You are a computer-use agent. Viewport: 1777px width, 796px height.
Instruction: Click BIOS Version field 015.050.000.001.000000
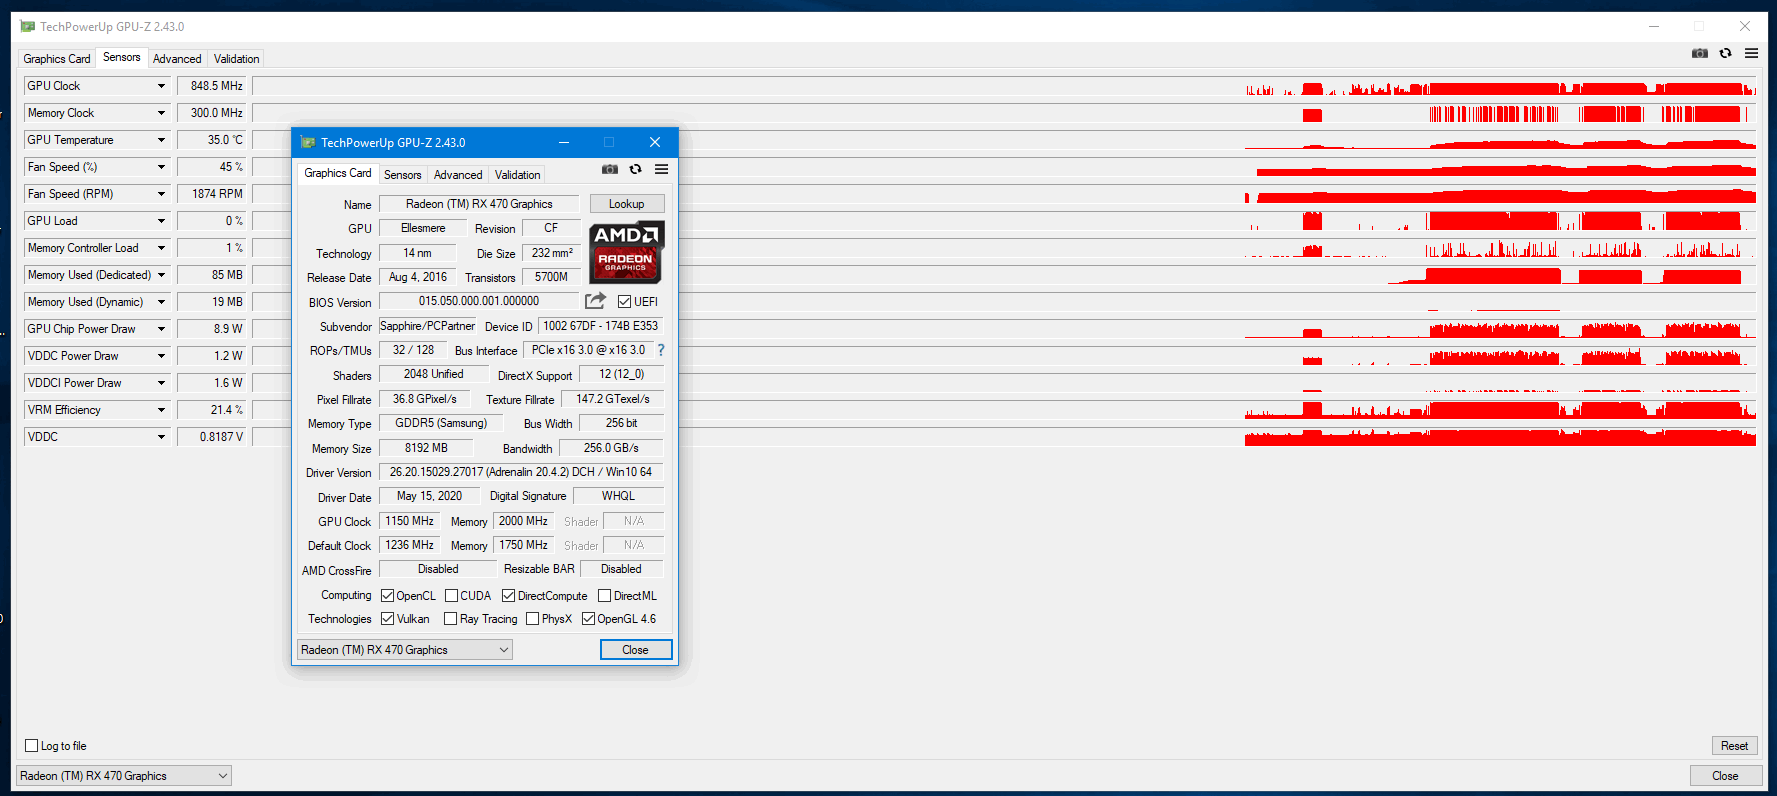[x=479, y=301]
